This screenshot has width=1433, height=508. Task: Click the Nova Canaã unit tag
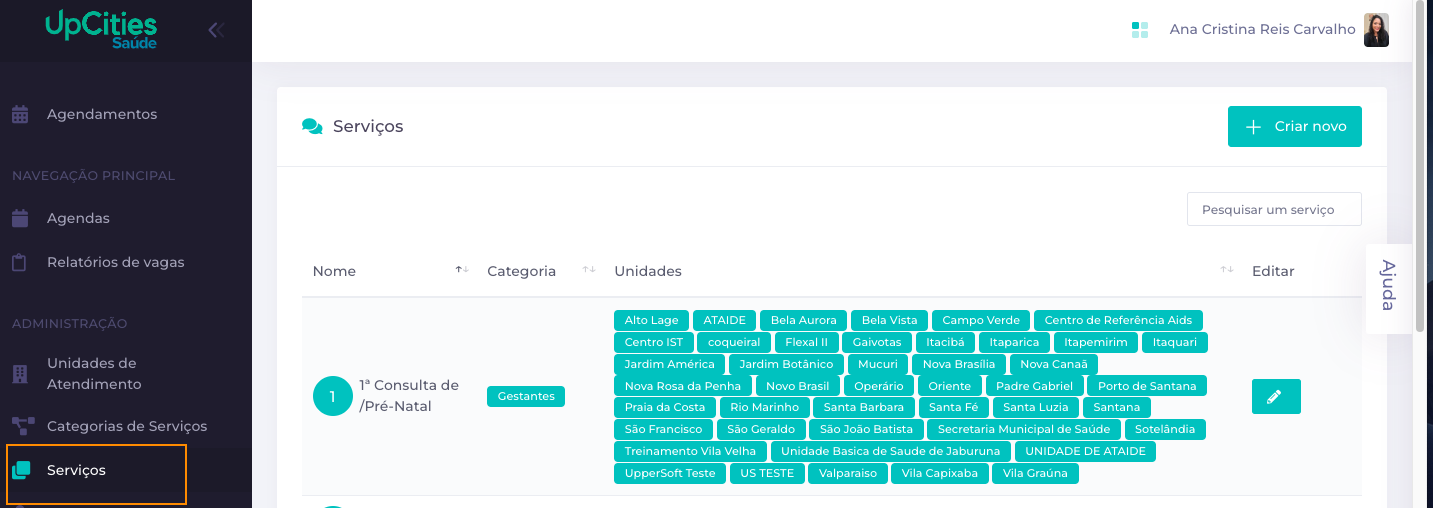[x=1054, y=364]
